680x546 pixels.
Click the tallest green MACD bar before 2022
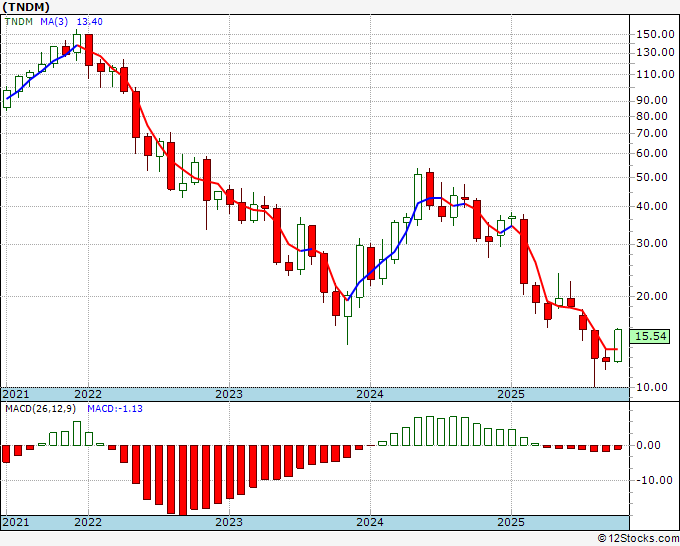coord(77,433)
